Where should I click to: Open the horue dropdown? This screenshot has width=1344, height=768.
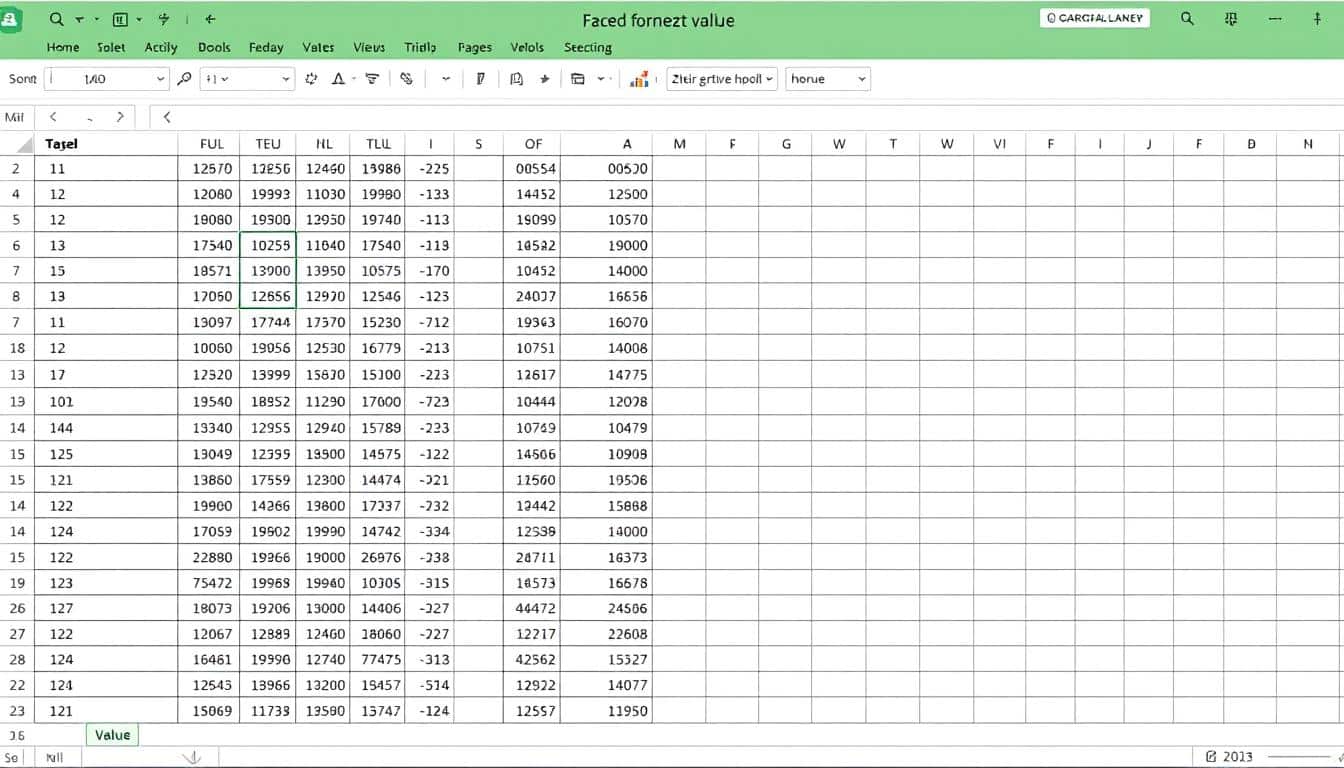click(x=828, y=79)
